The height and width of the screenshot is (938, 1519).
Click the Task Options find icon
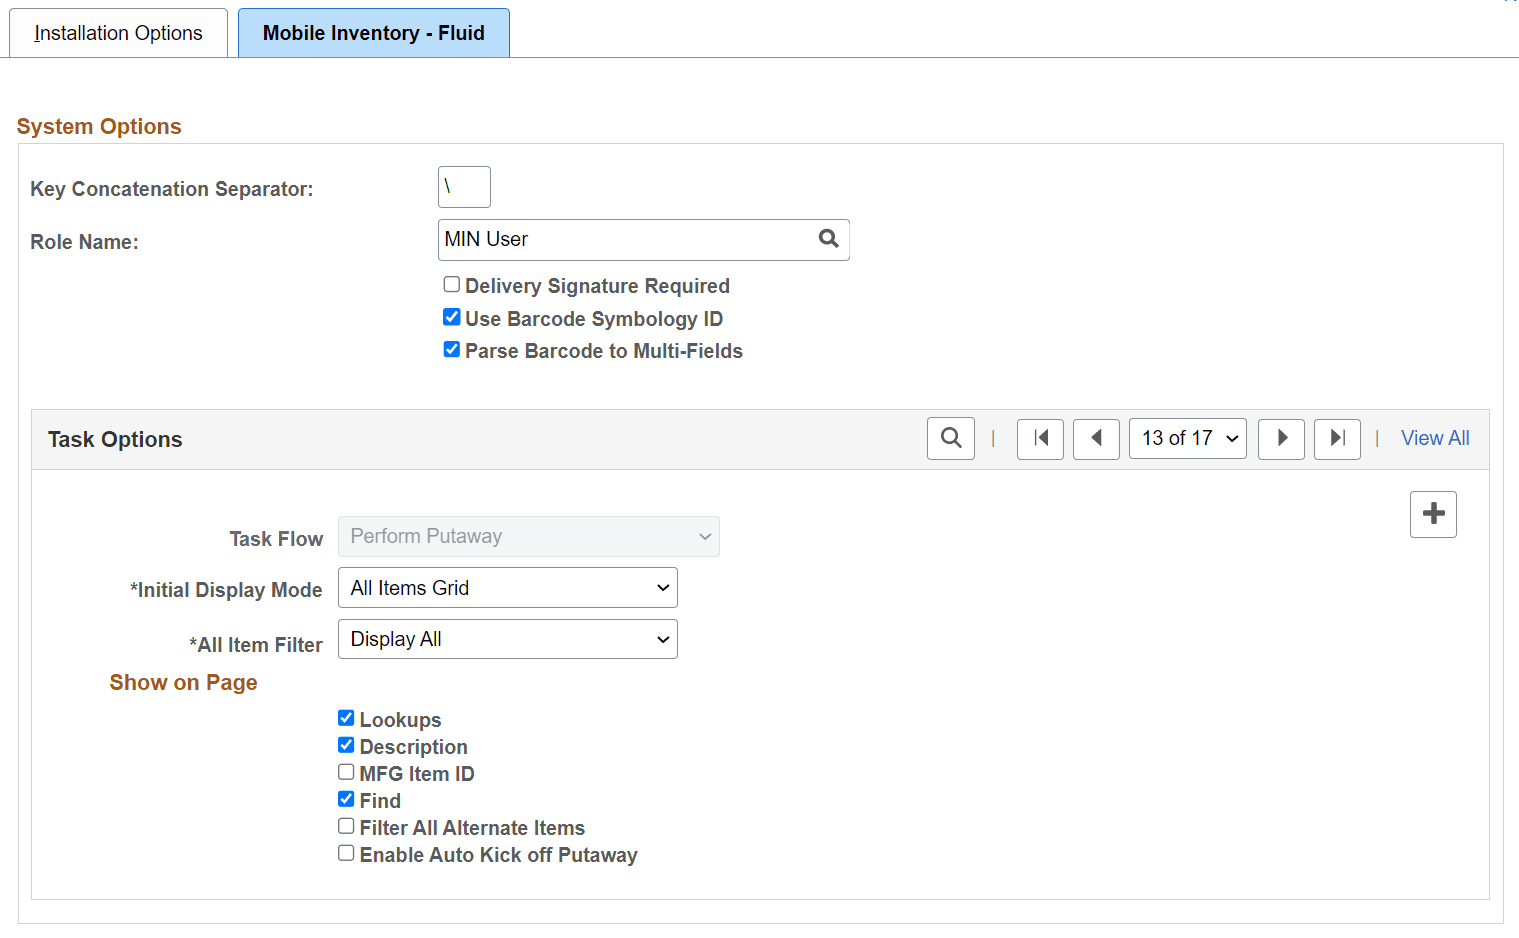click(950, 438)
